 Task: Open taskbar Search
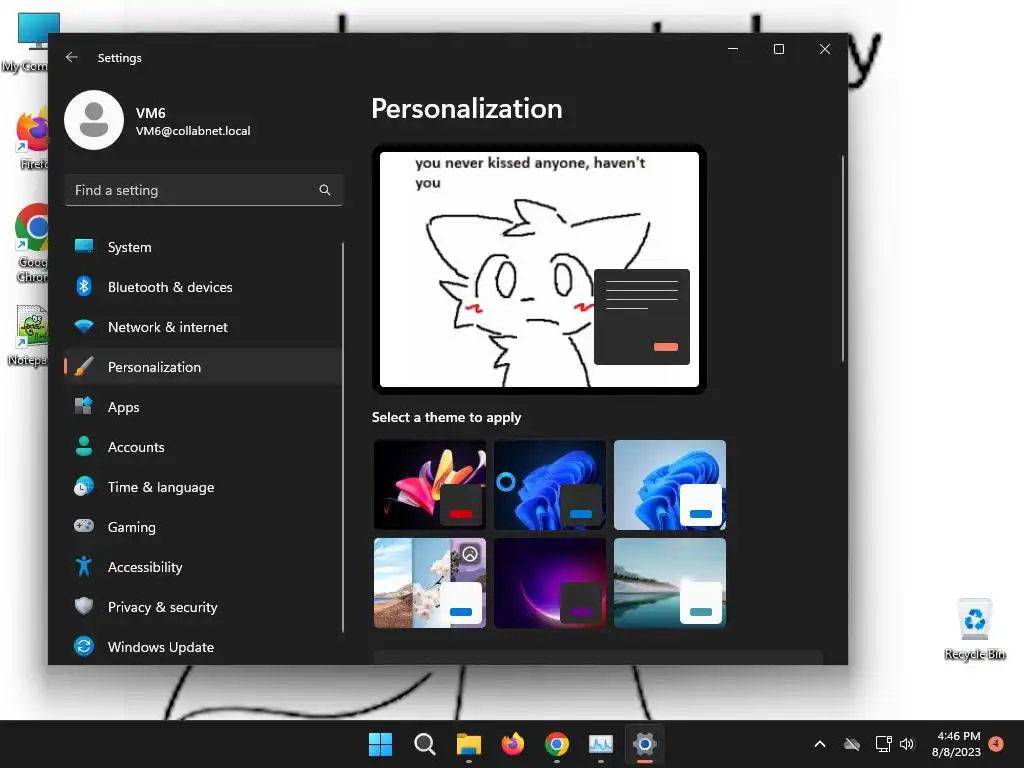(x=424, y=744)
